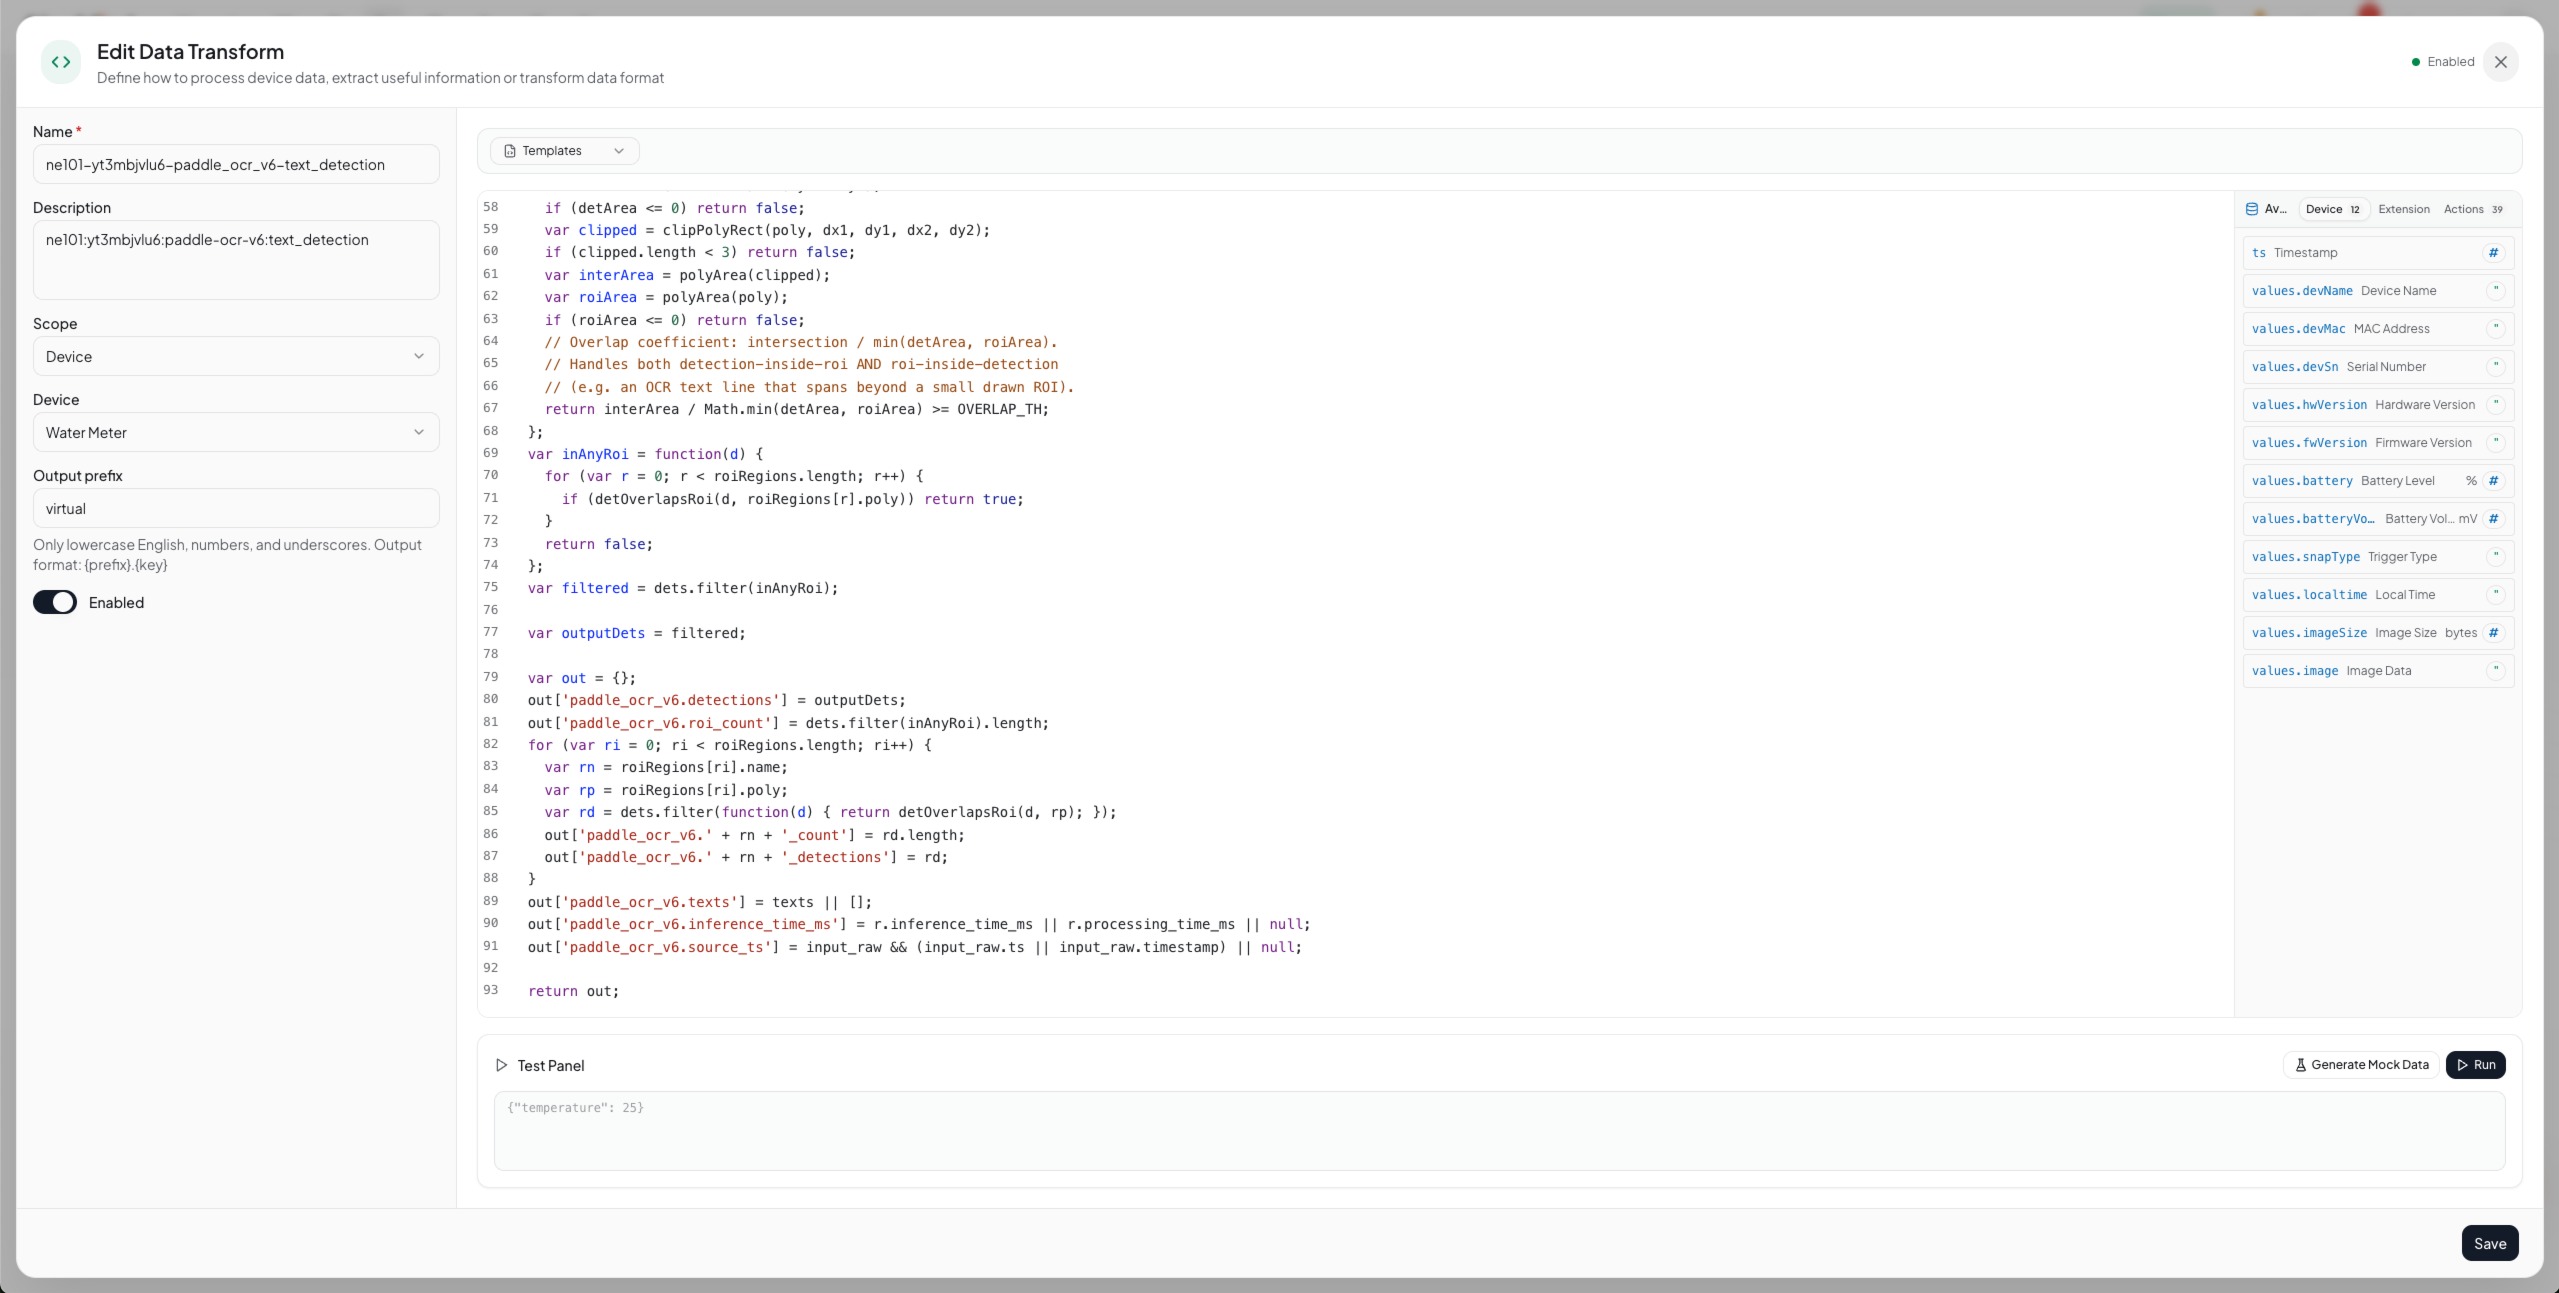Click the number type icon on Battery Voltage row
The image size is (2559, 1293).
pyautogui.click(x=2494, y=519)
